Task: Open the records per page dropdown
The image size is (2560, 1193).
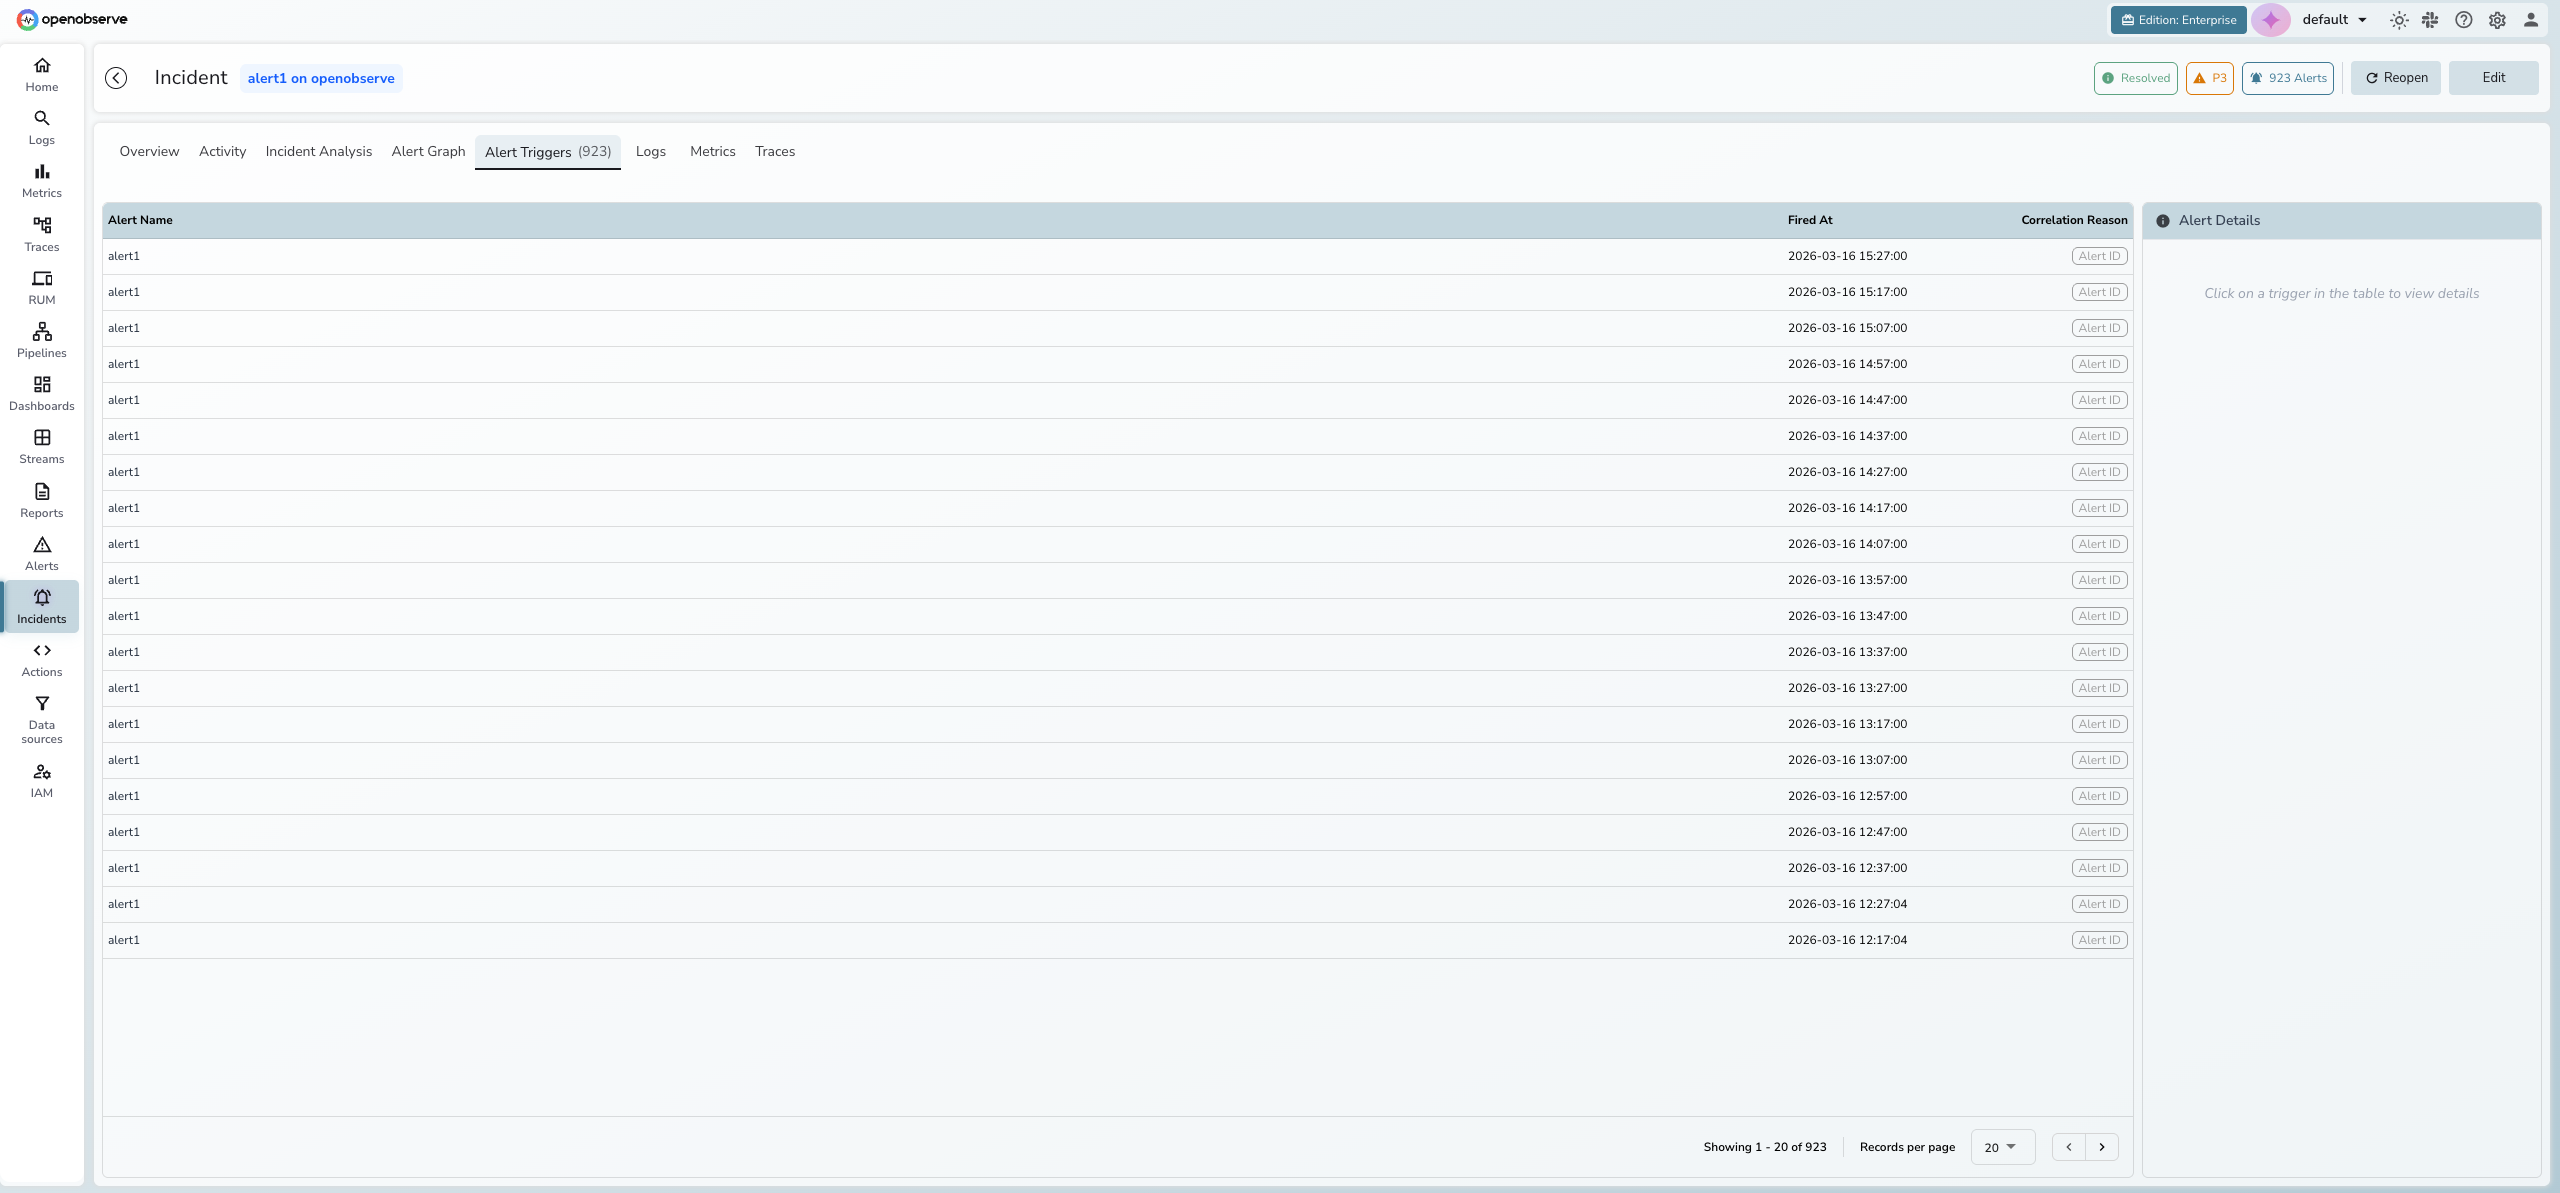Action: (x=2001, y=1147)
